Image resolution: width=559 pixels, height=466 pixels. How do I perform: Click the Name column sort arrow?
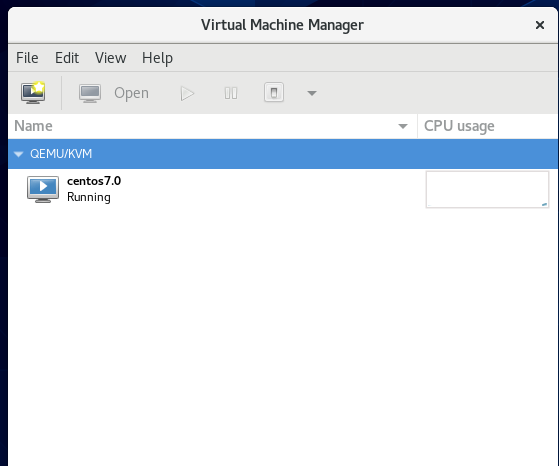[x=403, y=126]
